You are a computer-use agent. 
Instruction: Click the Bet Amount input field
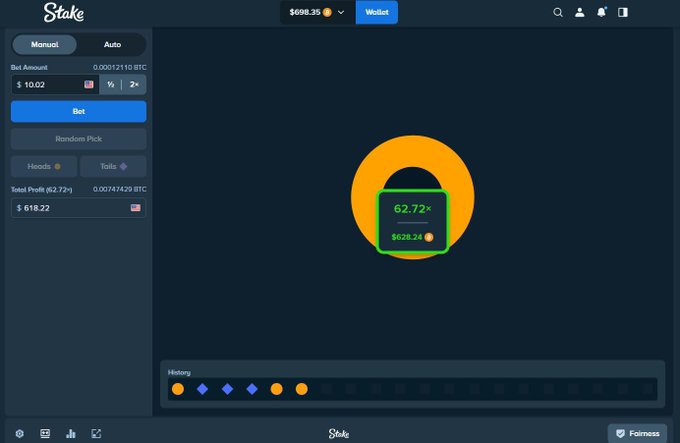pyautogui.click(x=55, y=85)
